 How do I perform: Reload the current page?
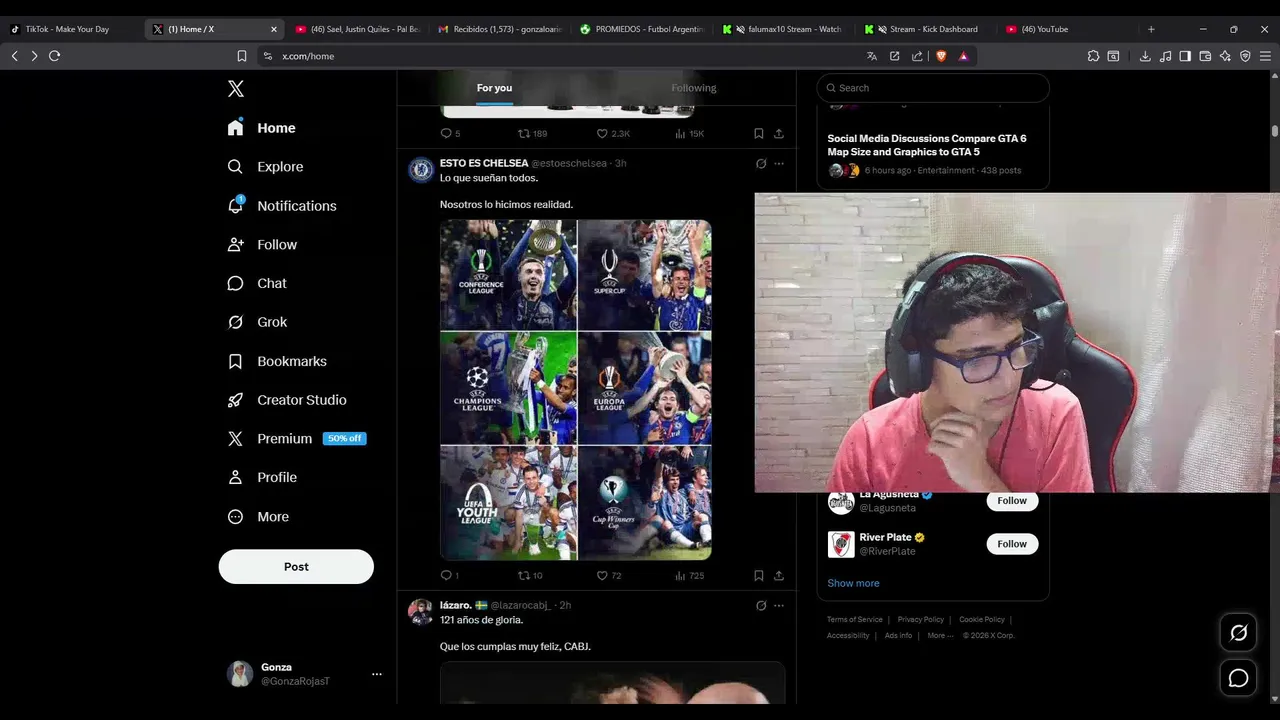click(54, 56)
